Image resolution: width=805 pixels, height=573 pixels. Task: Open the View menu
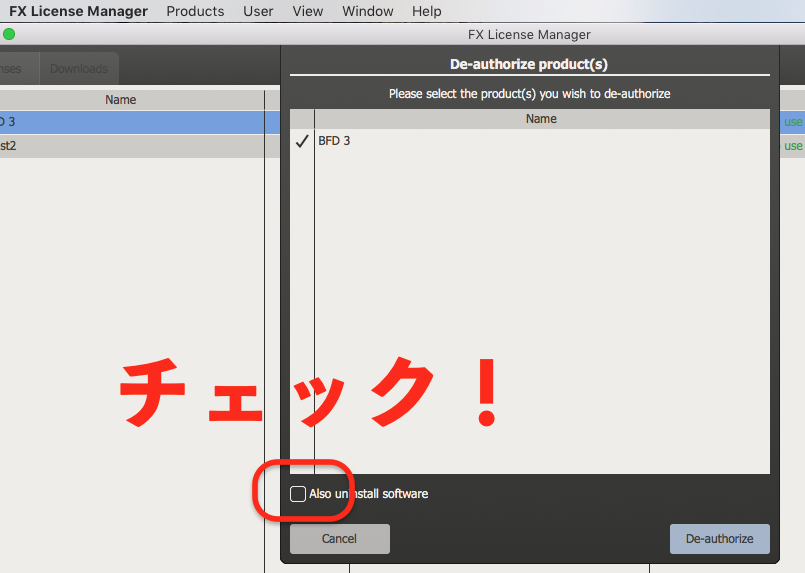308,11
